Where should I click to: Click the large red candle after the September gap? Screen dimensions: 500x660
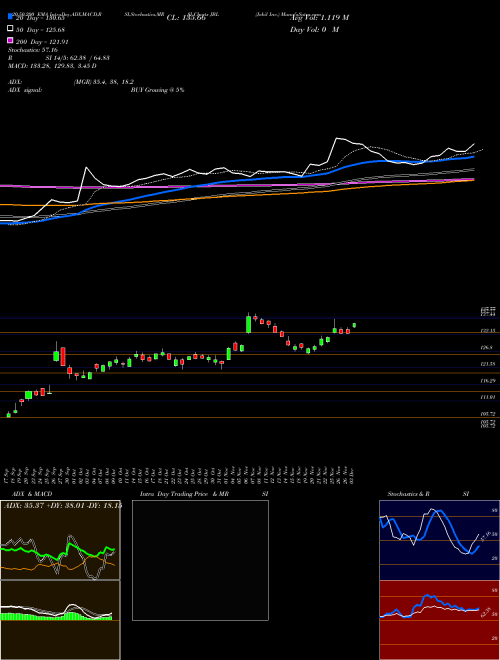coord(63,356)
